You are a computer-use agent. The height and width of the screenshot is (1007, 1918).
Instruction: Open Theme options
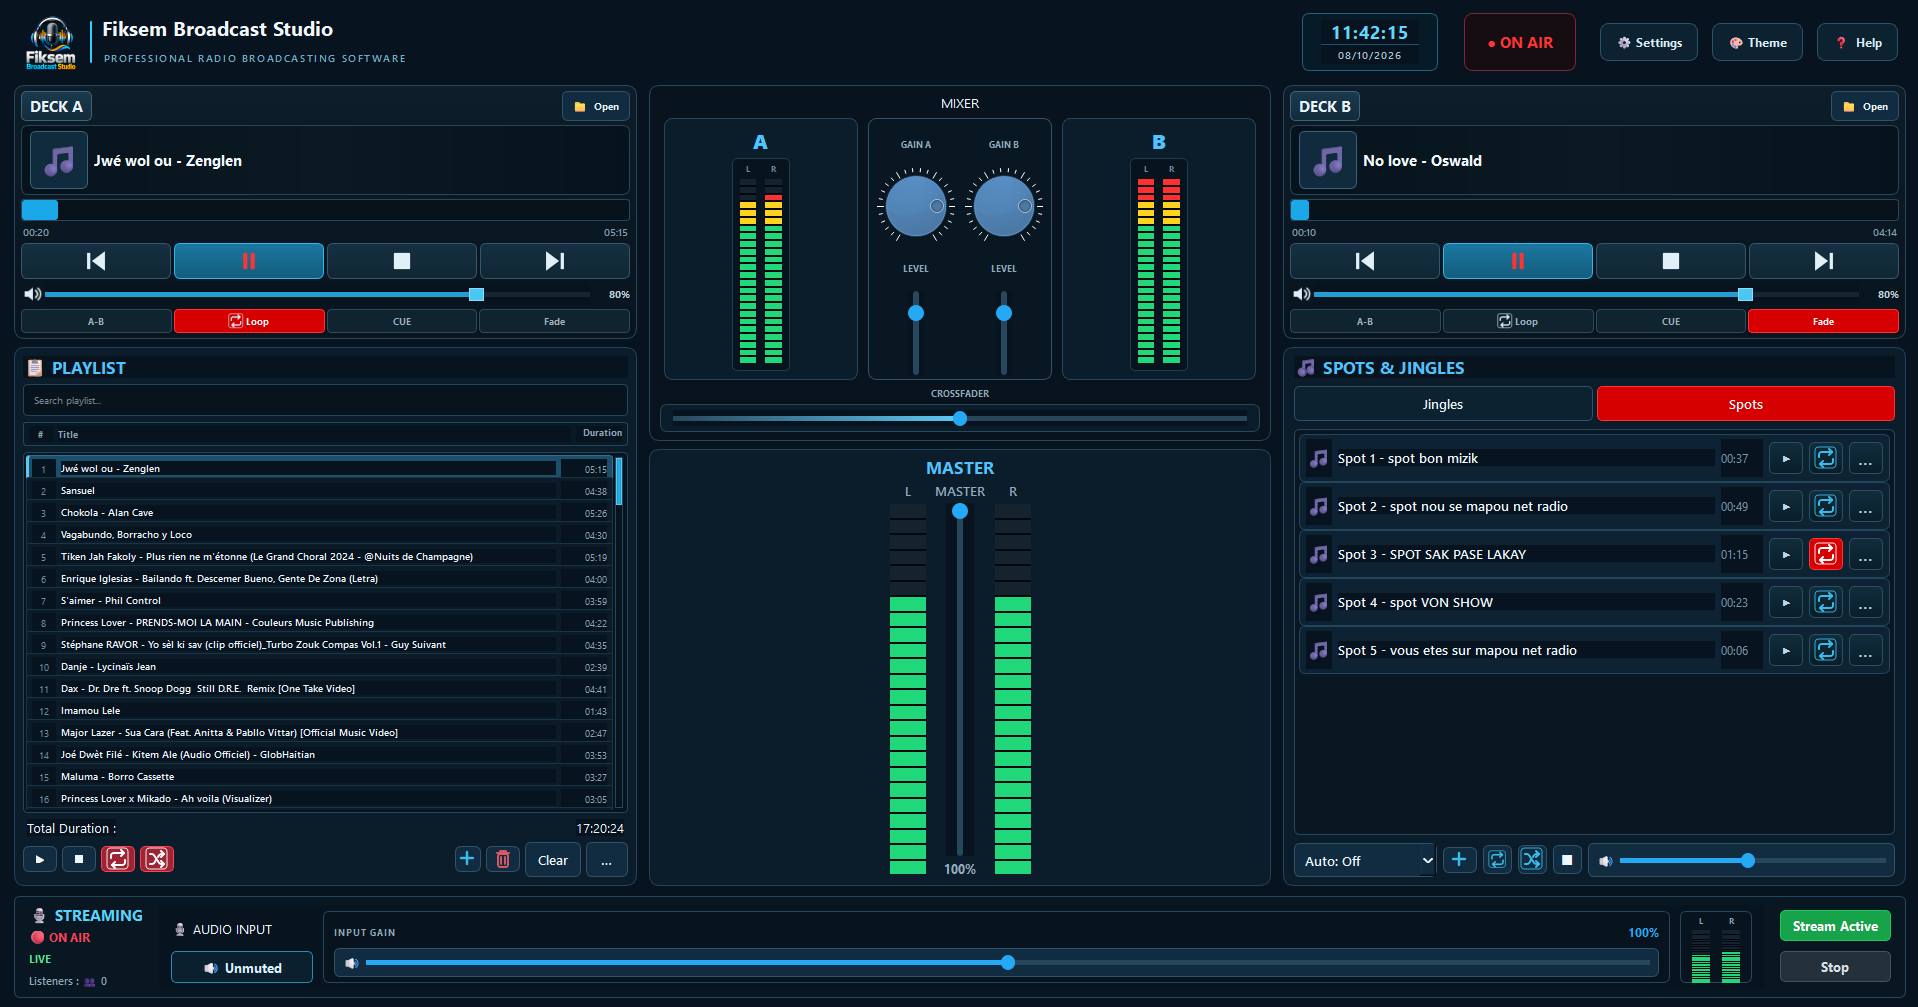pos(1758,43)
